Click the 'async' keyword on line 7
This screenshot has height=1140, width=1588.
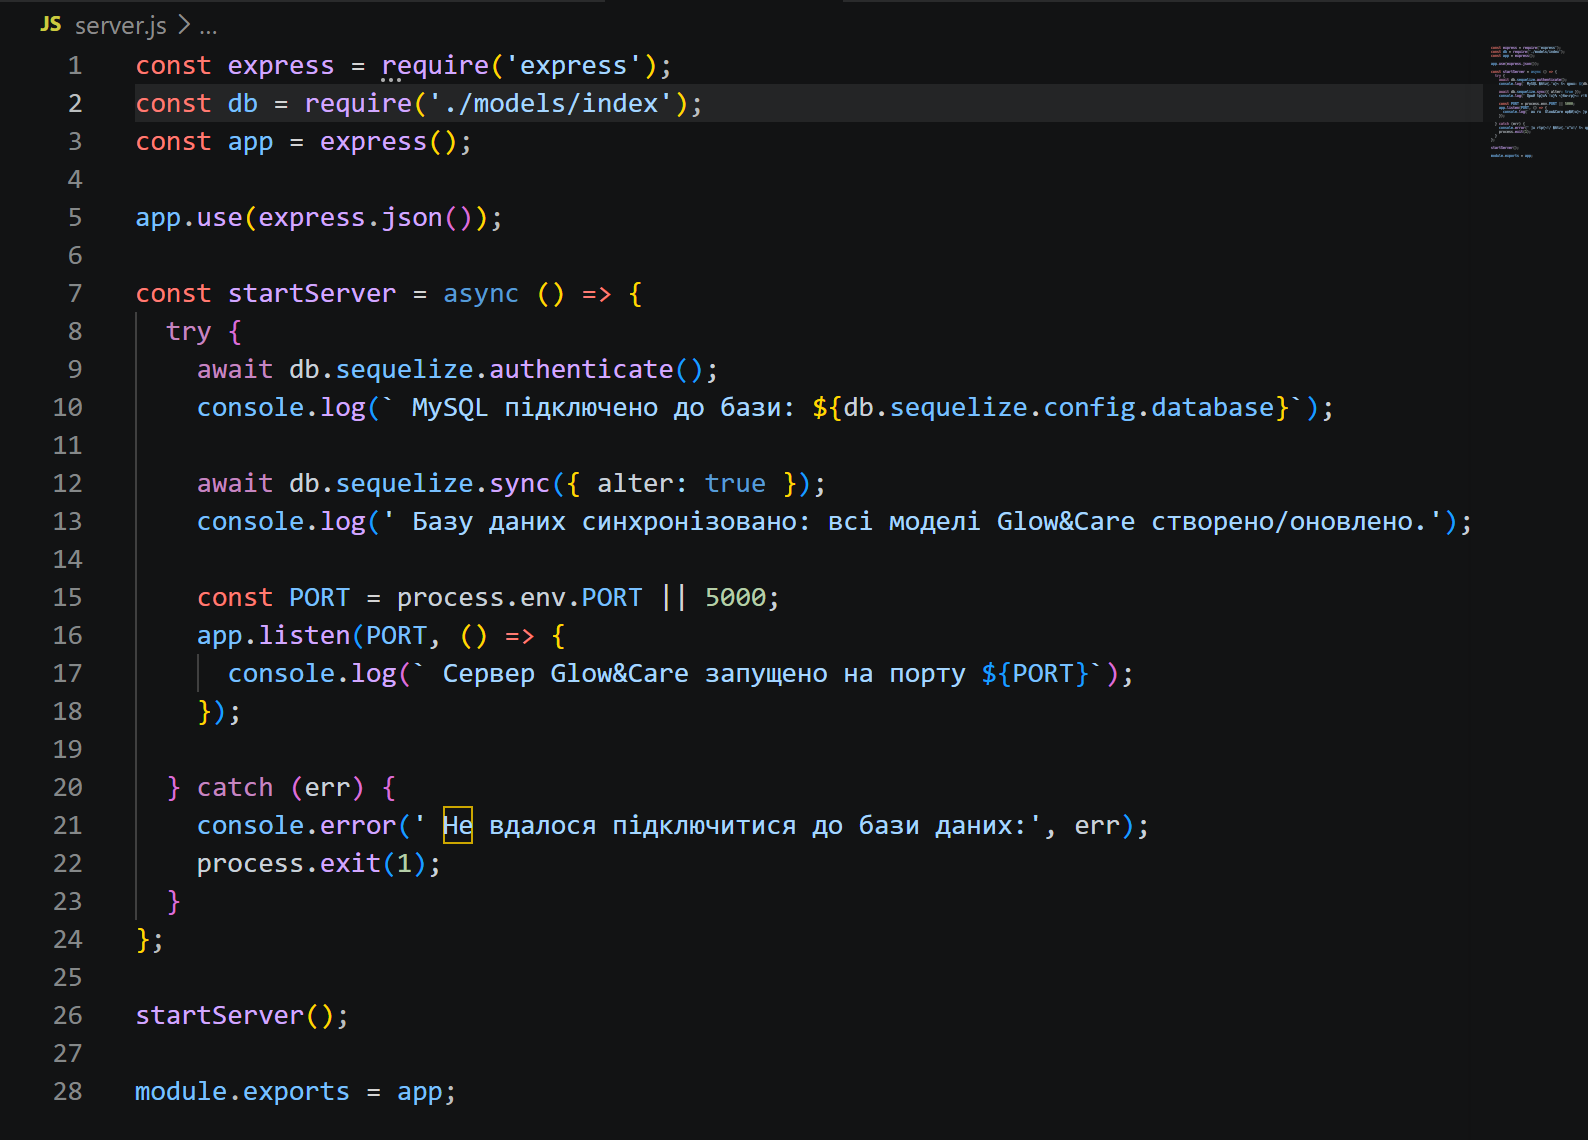pos(481,293)
